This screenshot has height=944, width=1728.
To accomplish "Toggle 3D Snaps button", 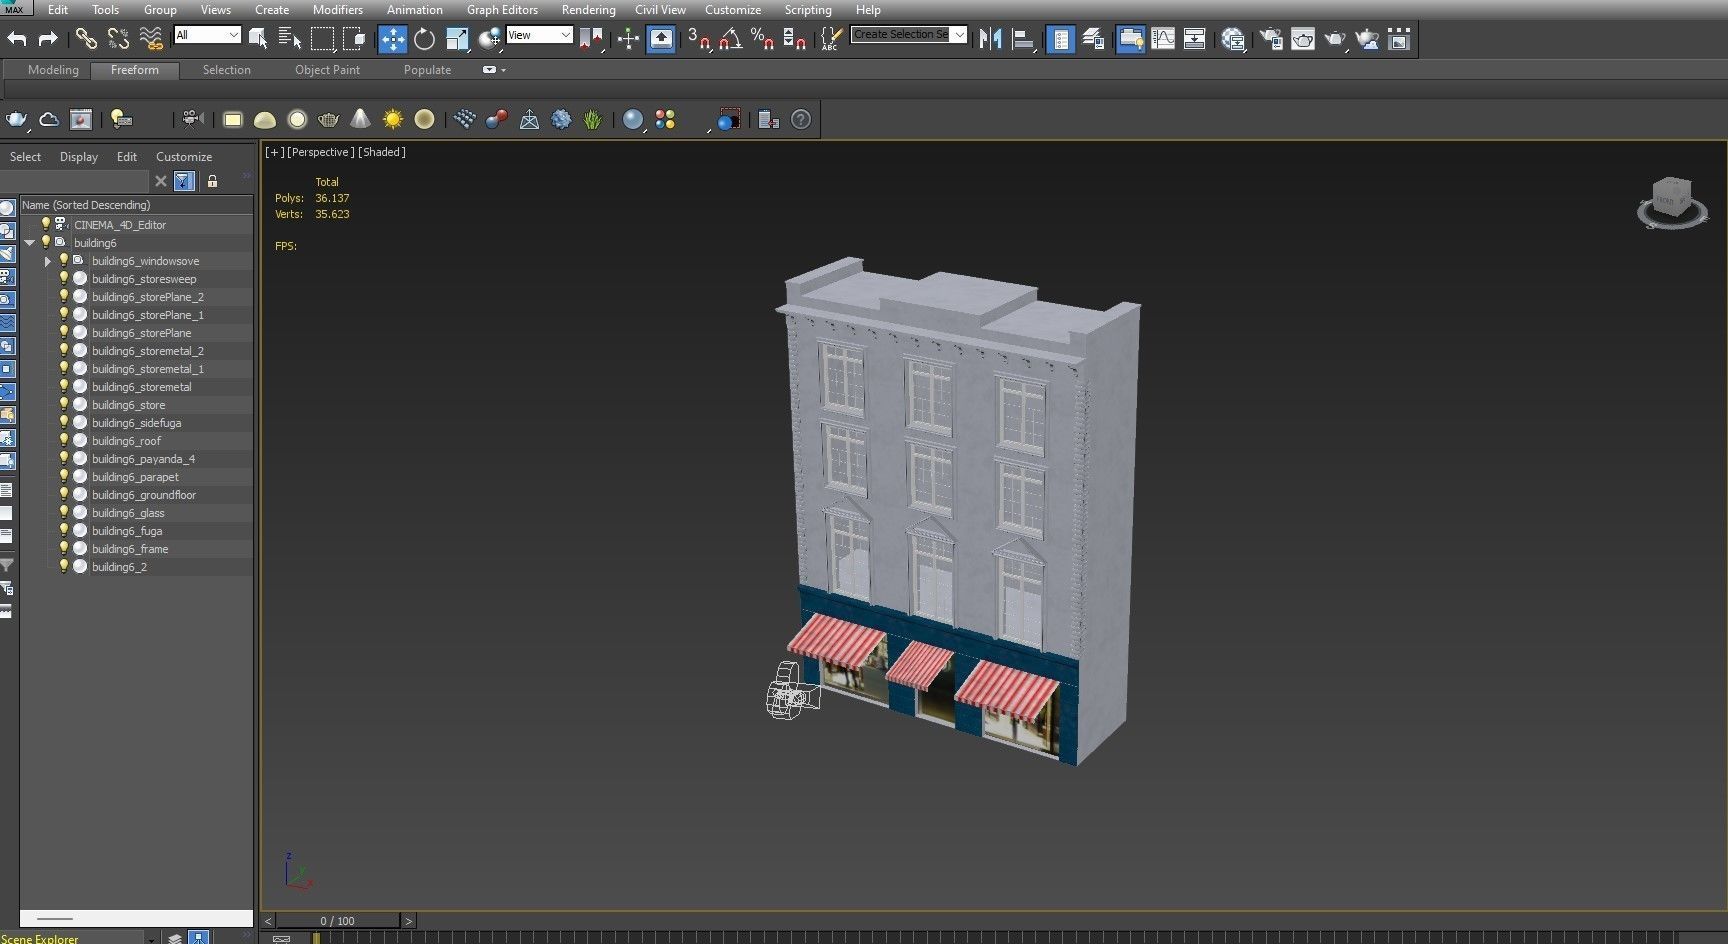I will click(x=699, y=39).
